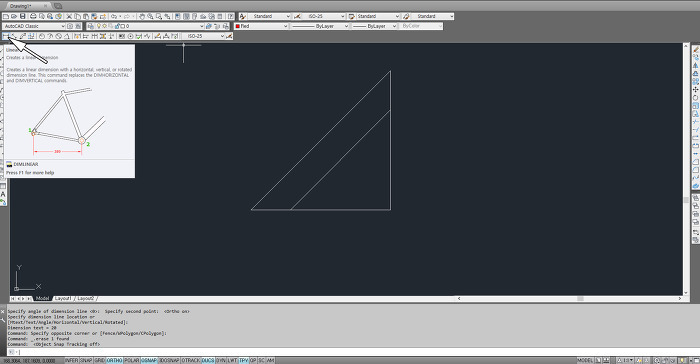Click the command line input field
Viewport: 700px width, 364px height.
(x=353, y=352)
